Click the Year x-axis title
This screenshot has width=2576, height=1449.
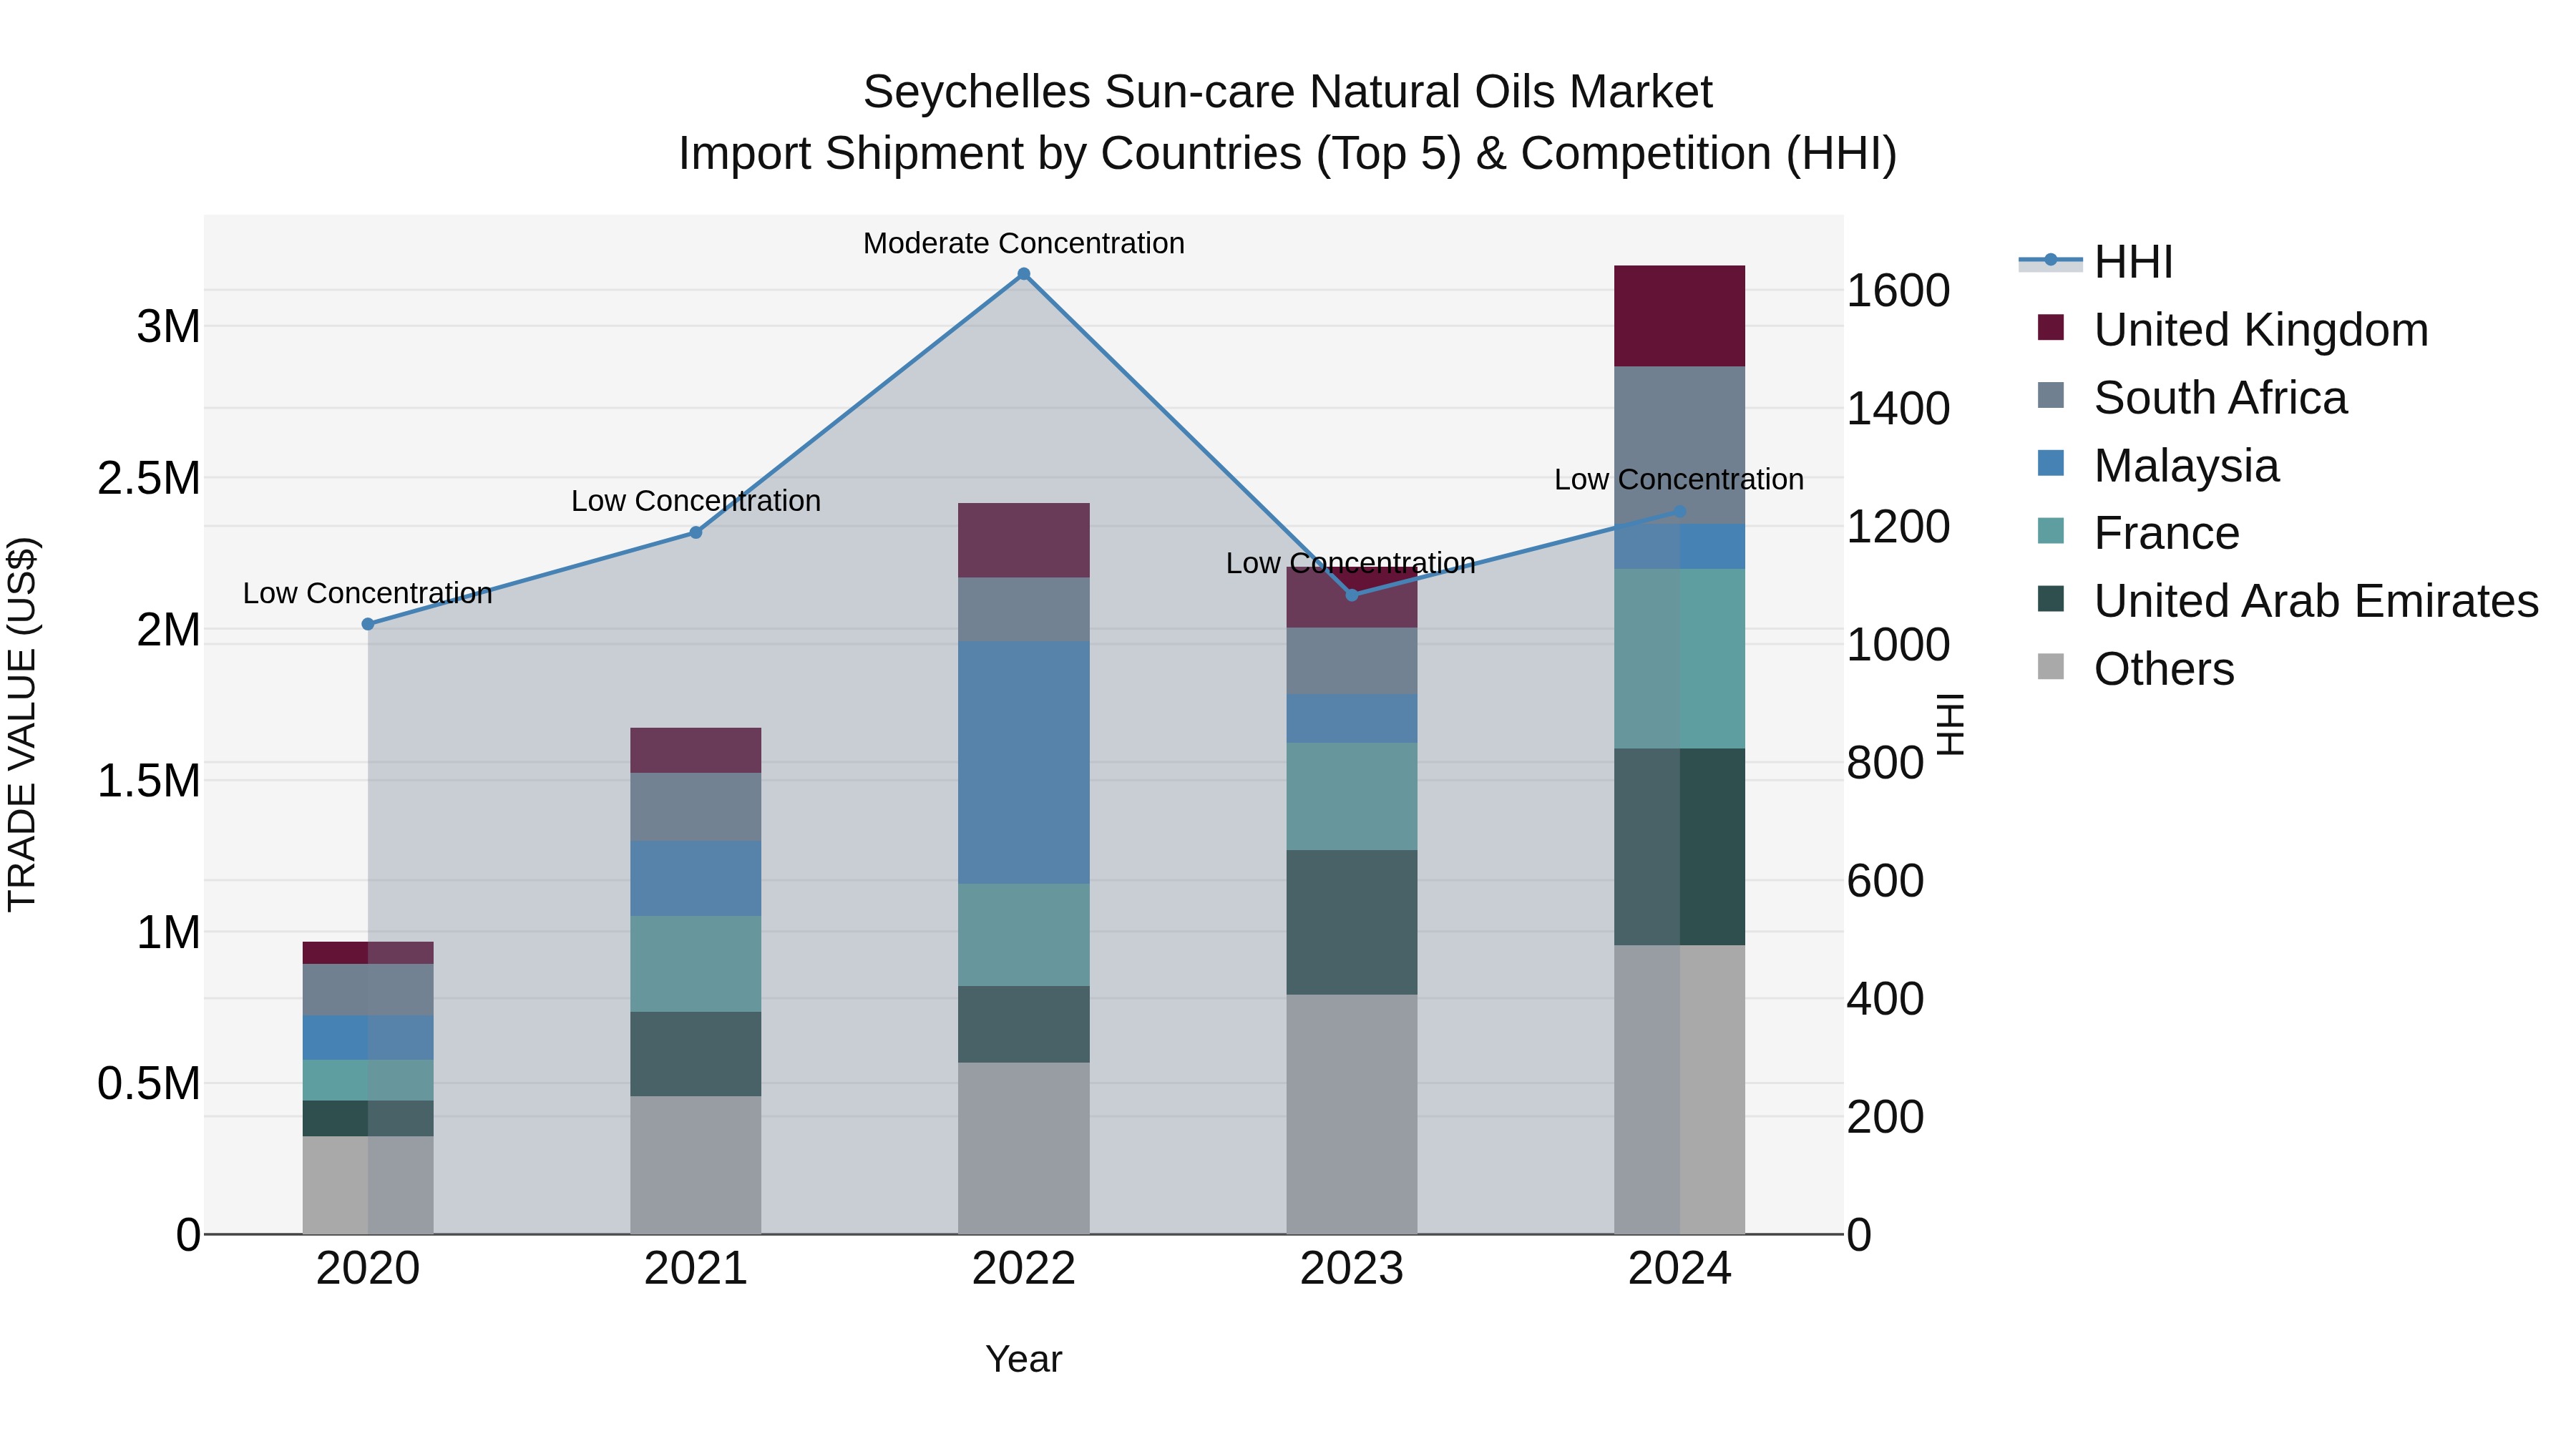click(1024, 1359)
